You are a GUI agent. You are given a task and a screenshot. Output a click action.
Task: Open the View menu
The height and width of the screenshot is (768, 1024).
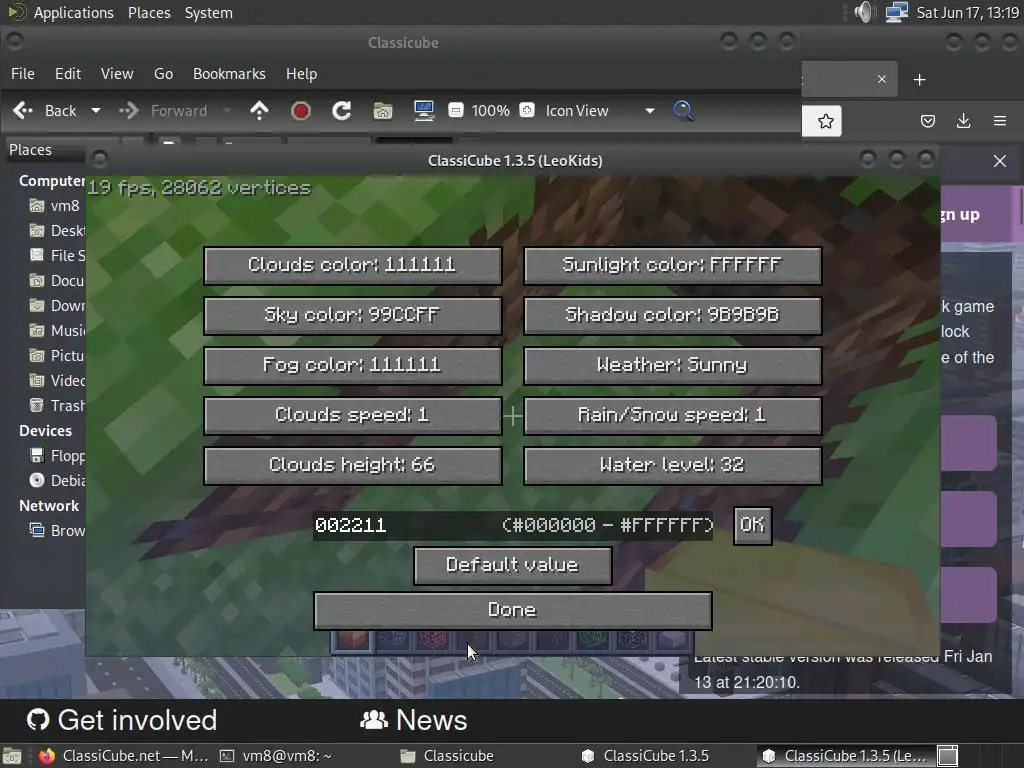click(x=117, y=74)
